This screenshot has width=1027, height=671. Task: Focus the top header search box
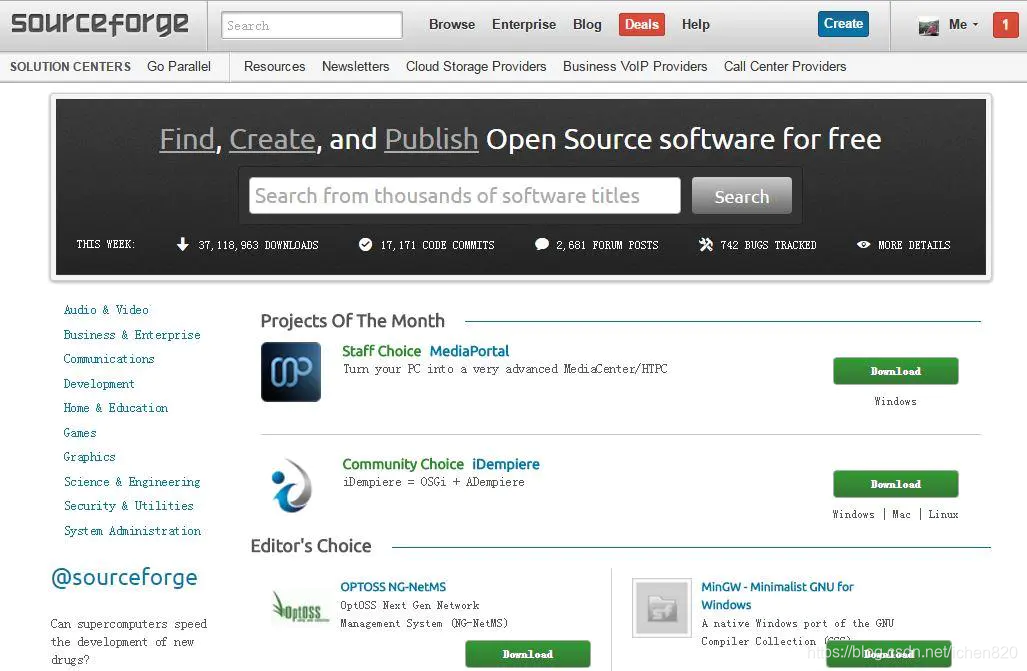[x=312, y=26]
